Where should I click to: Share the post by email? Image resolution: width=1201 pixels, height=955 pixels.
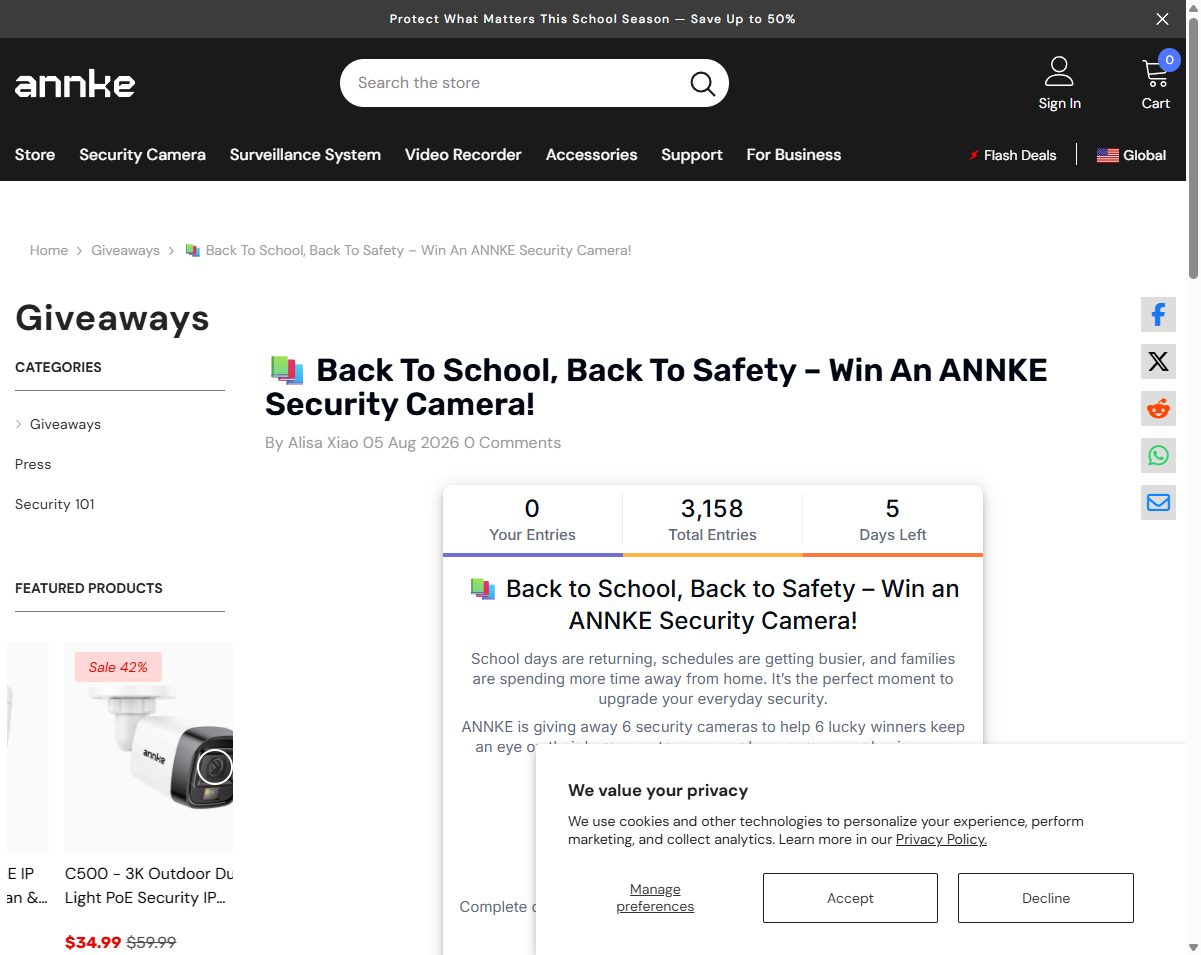(1158, 503)
